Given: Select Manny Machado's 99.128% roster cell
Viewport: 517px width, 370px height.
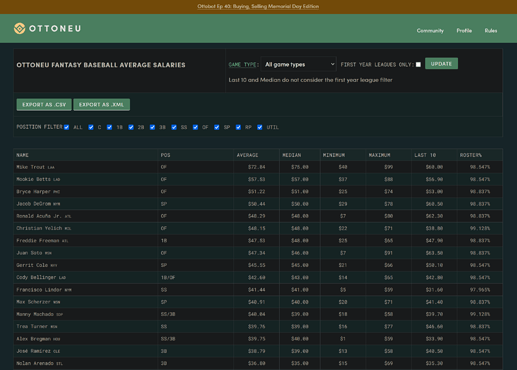Looking at the screenshot, I should pos(480,314).
